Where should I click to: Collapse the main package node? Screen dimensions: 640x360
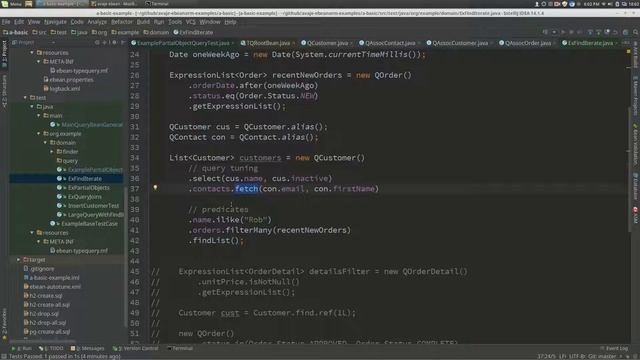tap(39, 116)
